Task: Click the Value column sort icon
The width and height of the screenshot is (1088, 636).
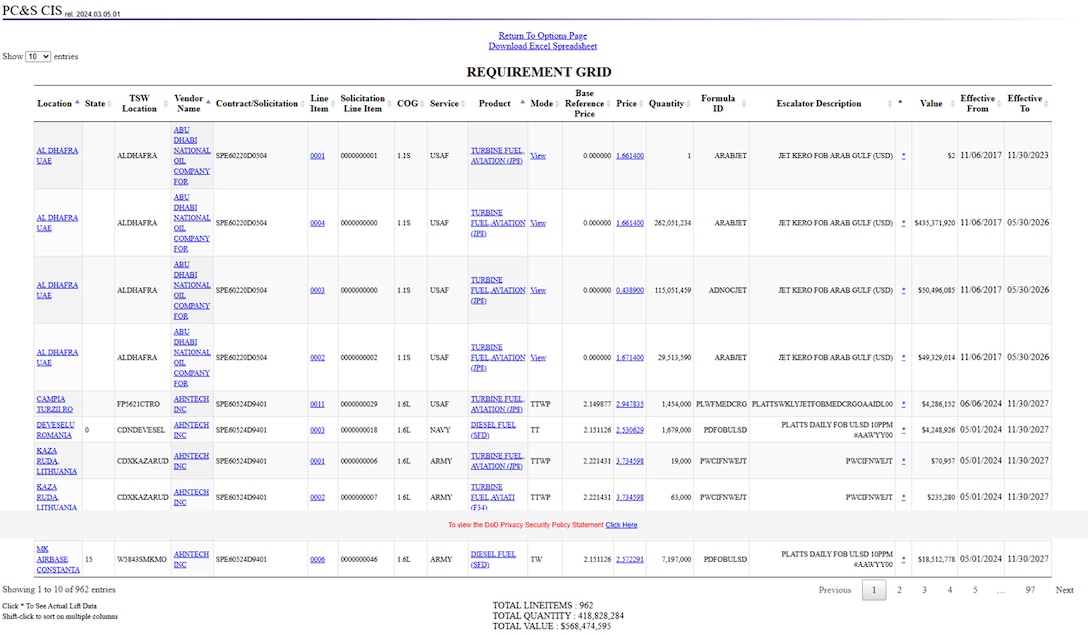Action: 952,104
